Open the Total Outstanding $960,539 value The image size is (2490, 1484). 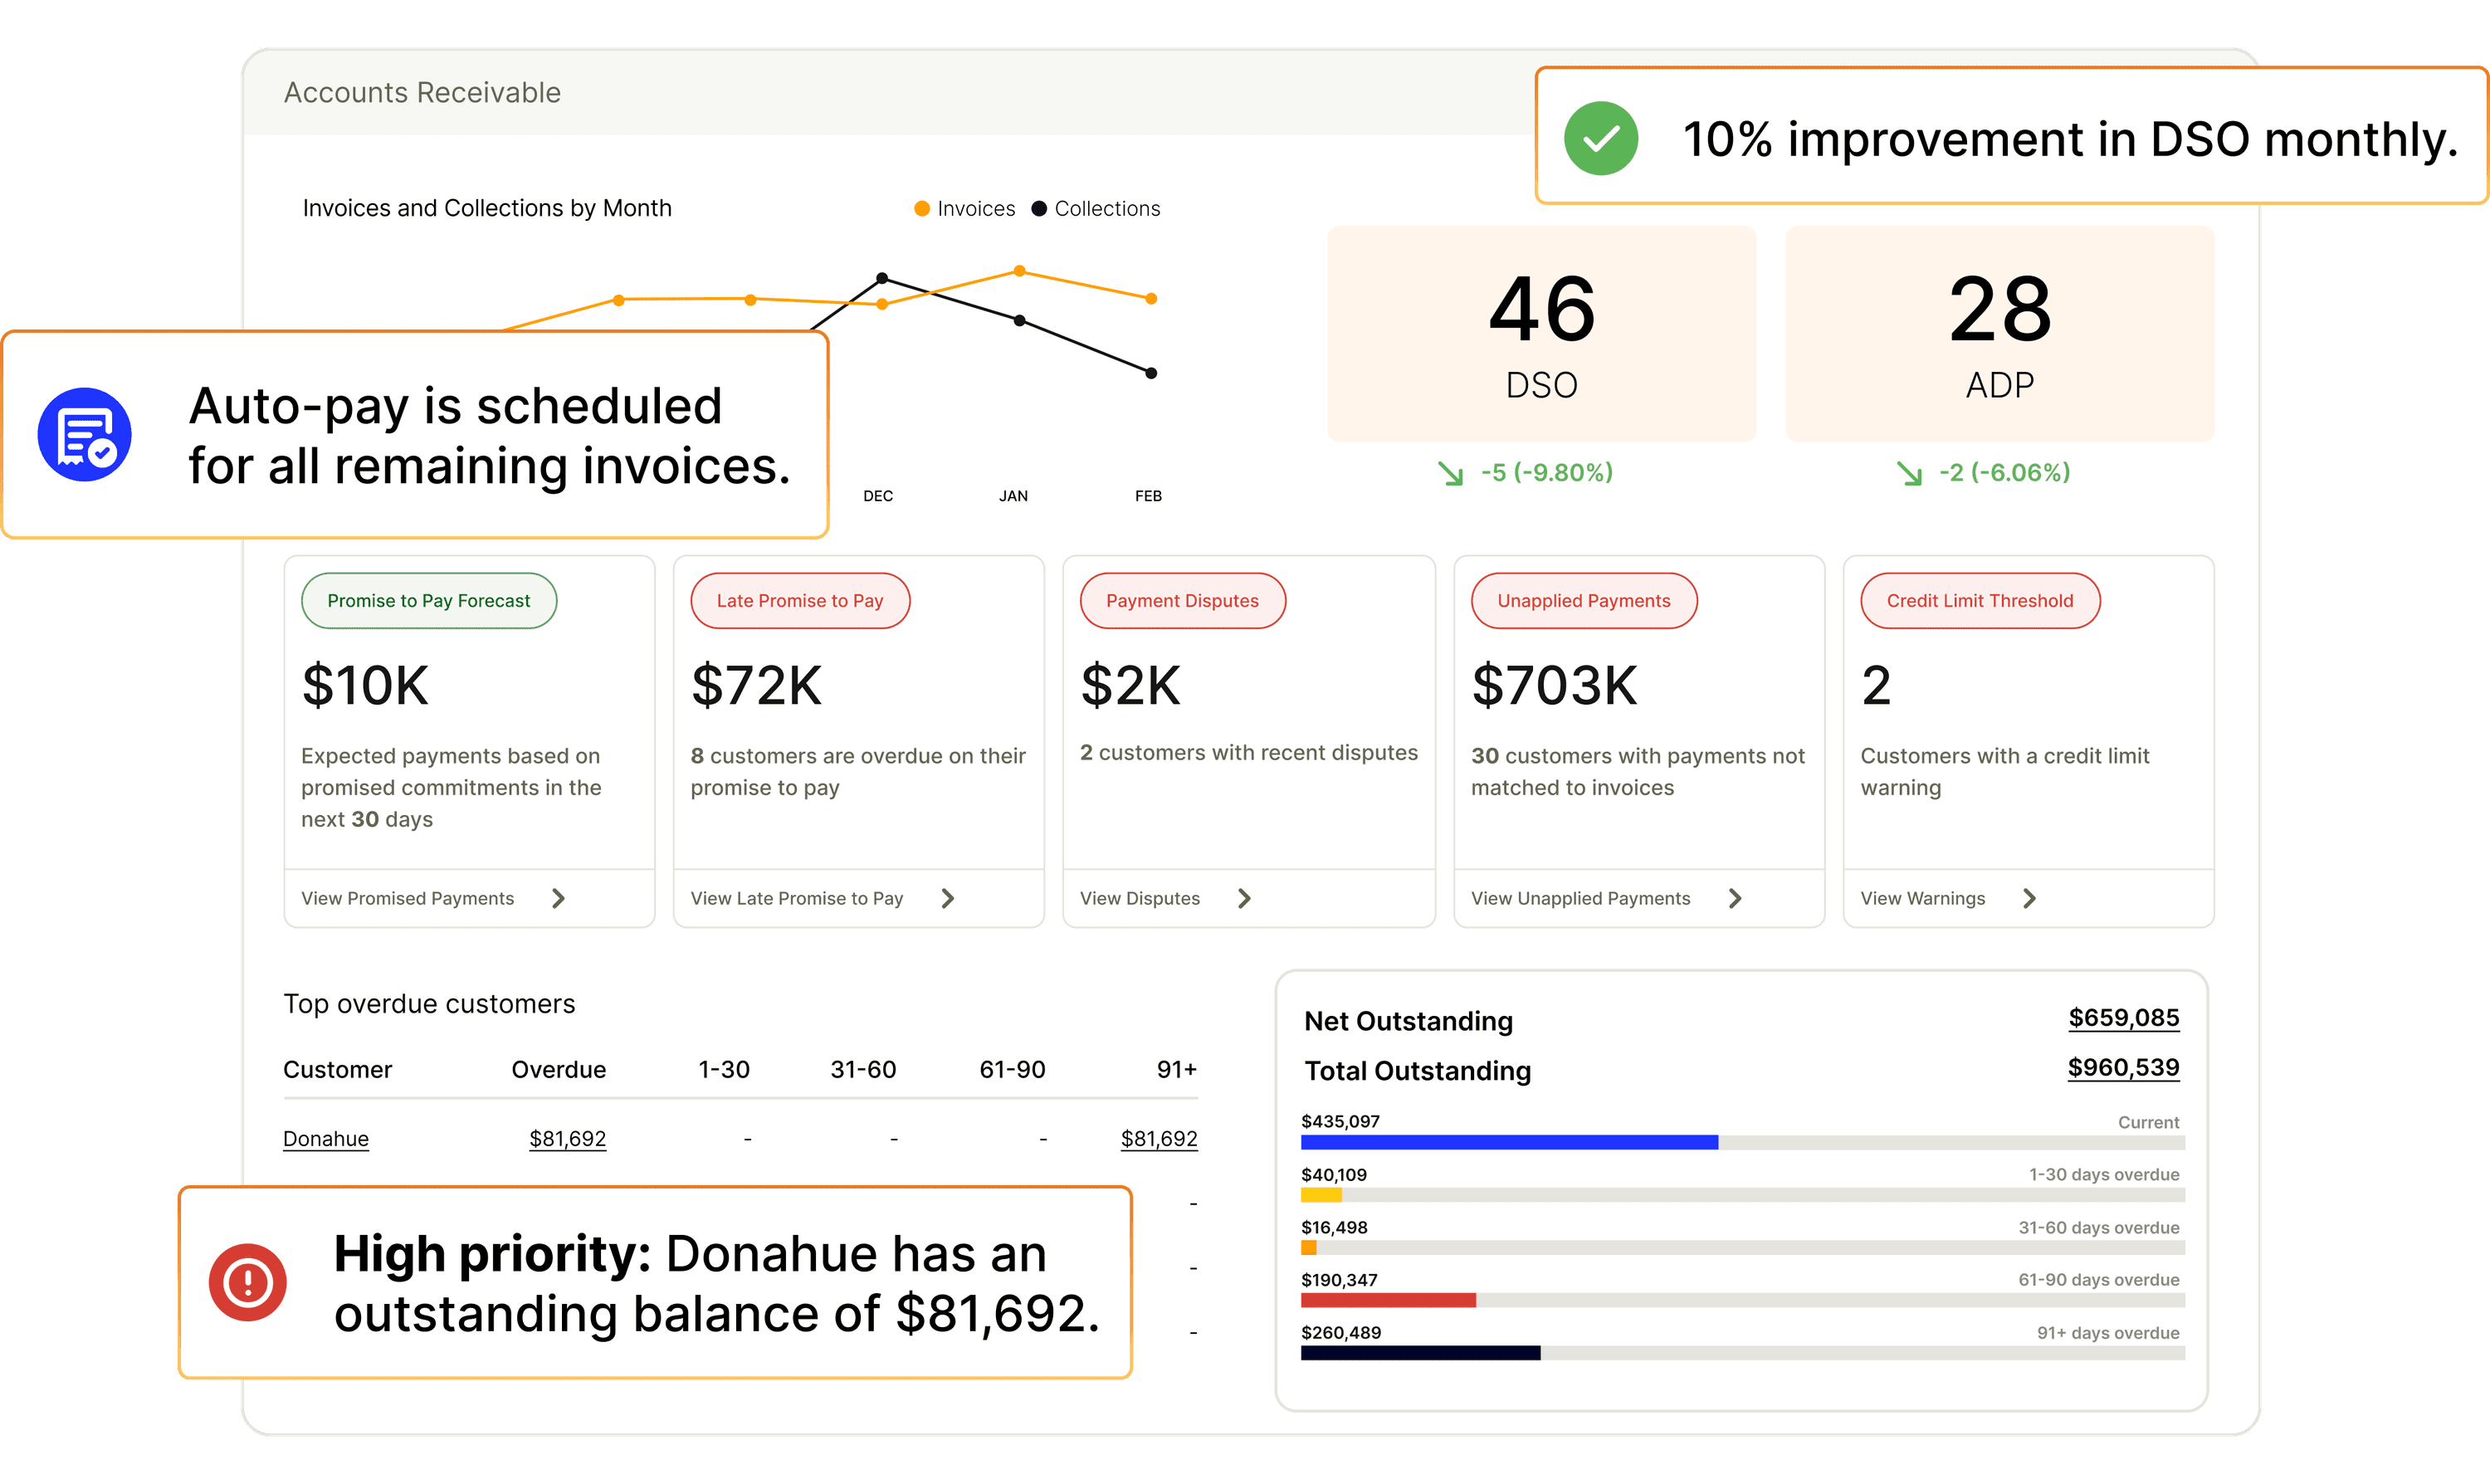(2124, 1068)
